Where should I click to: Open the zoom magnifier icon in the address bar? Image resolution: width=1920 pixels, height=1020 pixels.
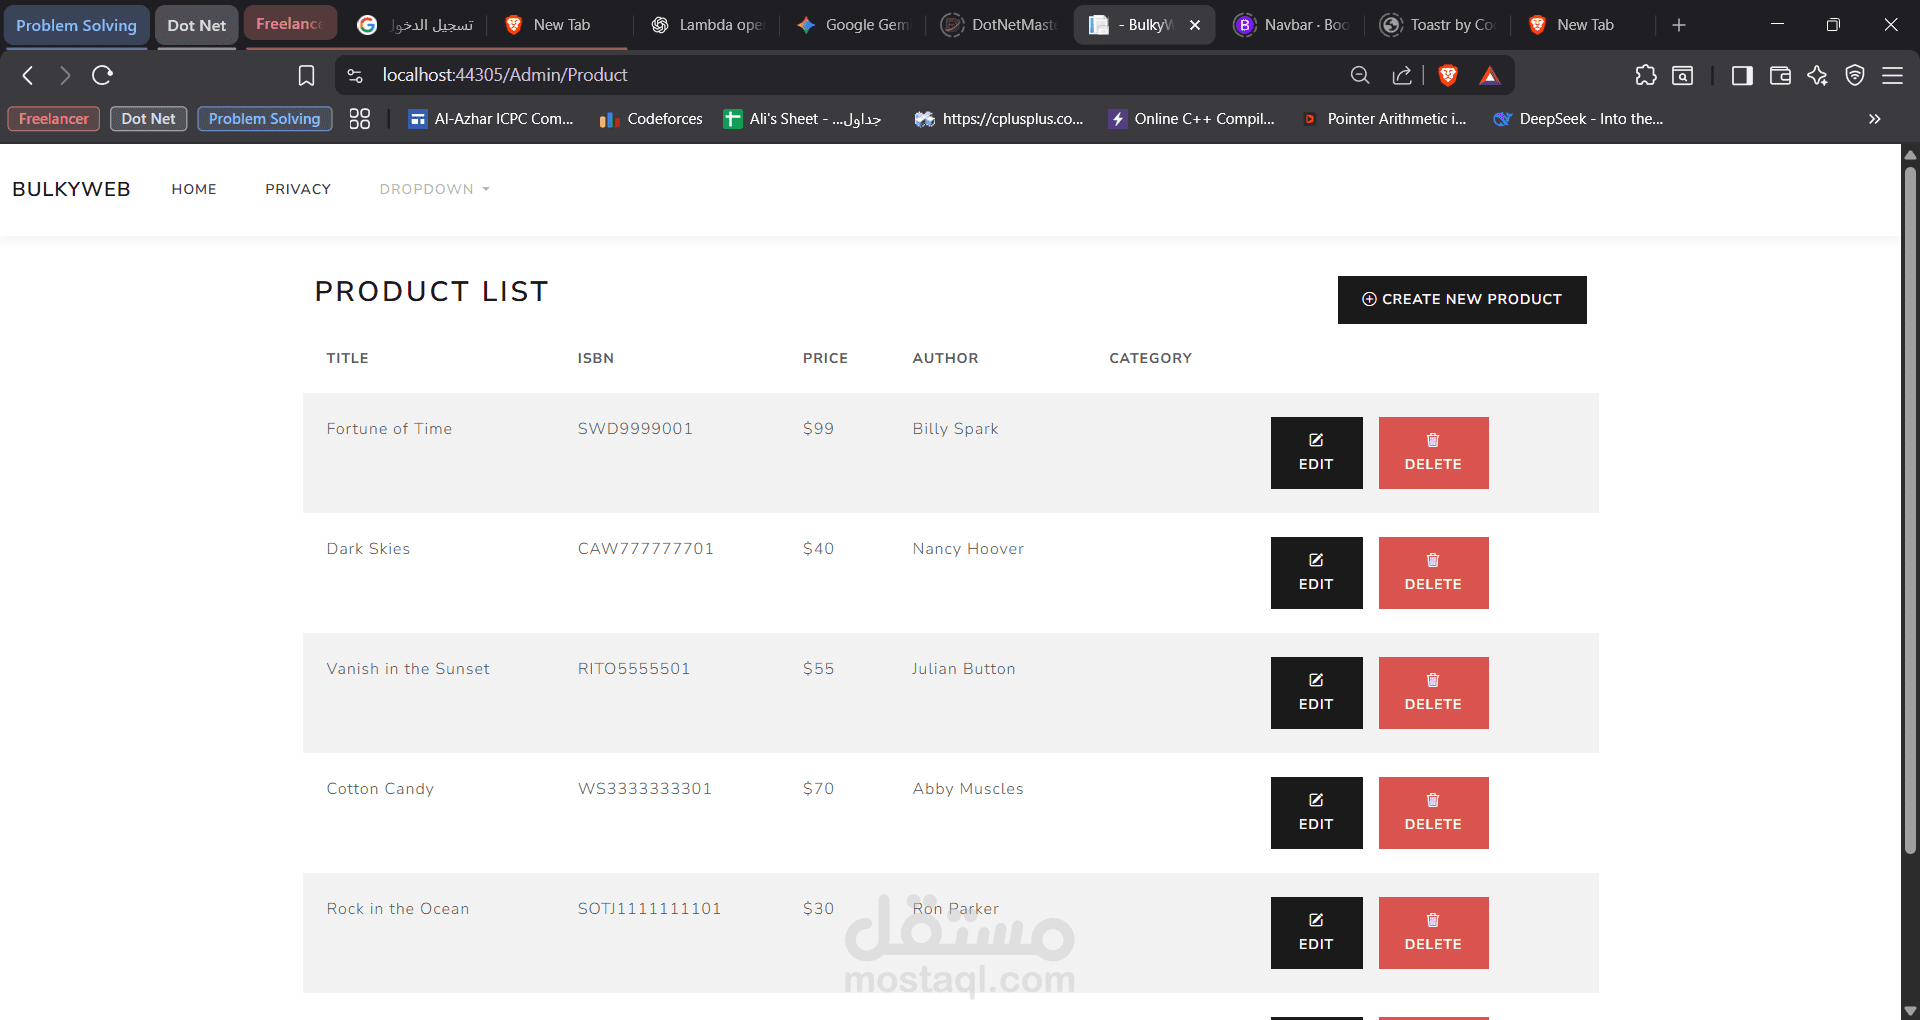tap(1360, 75)
